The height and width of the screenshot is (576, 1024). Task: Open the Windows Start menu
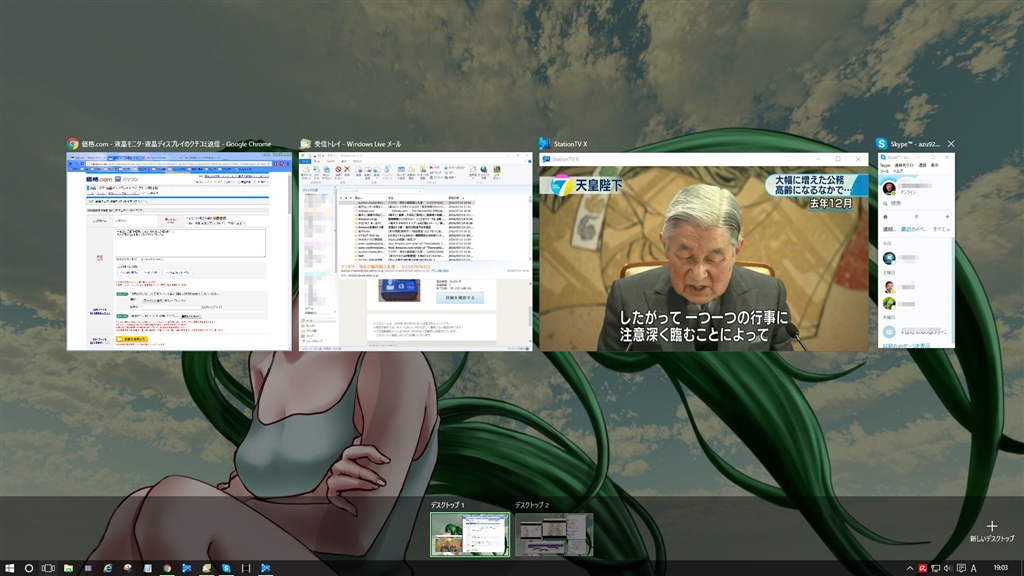(x=9, y=568)
